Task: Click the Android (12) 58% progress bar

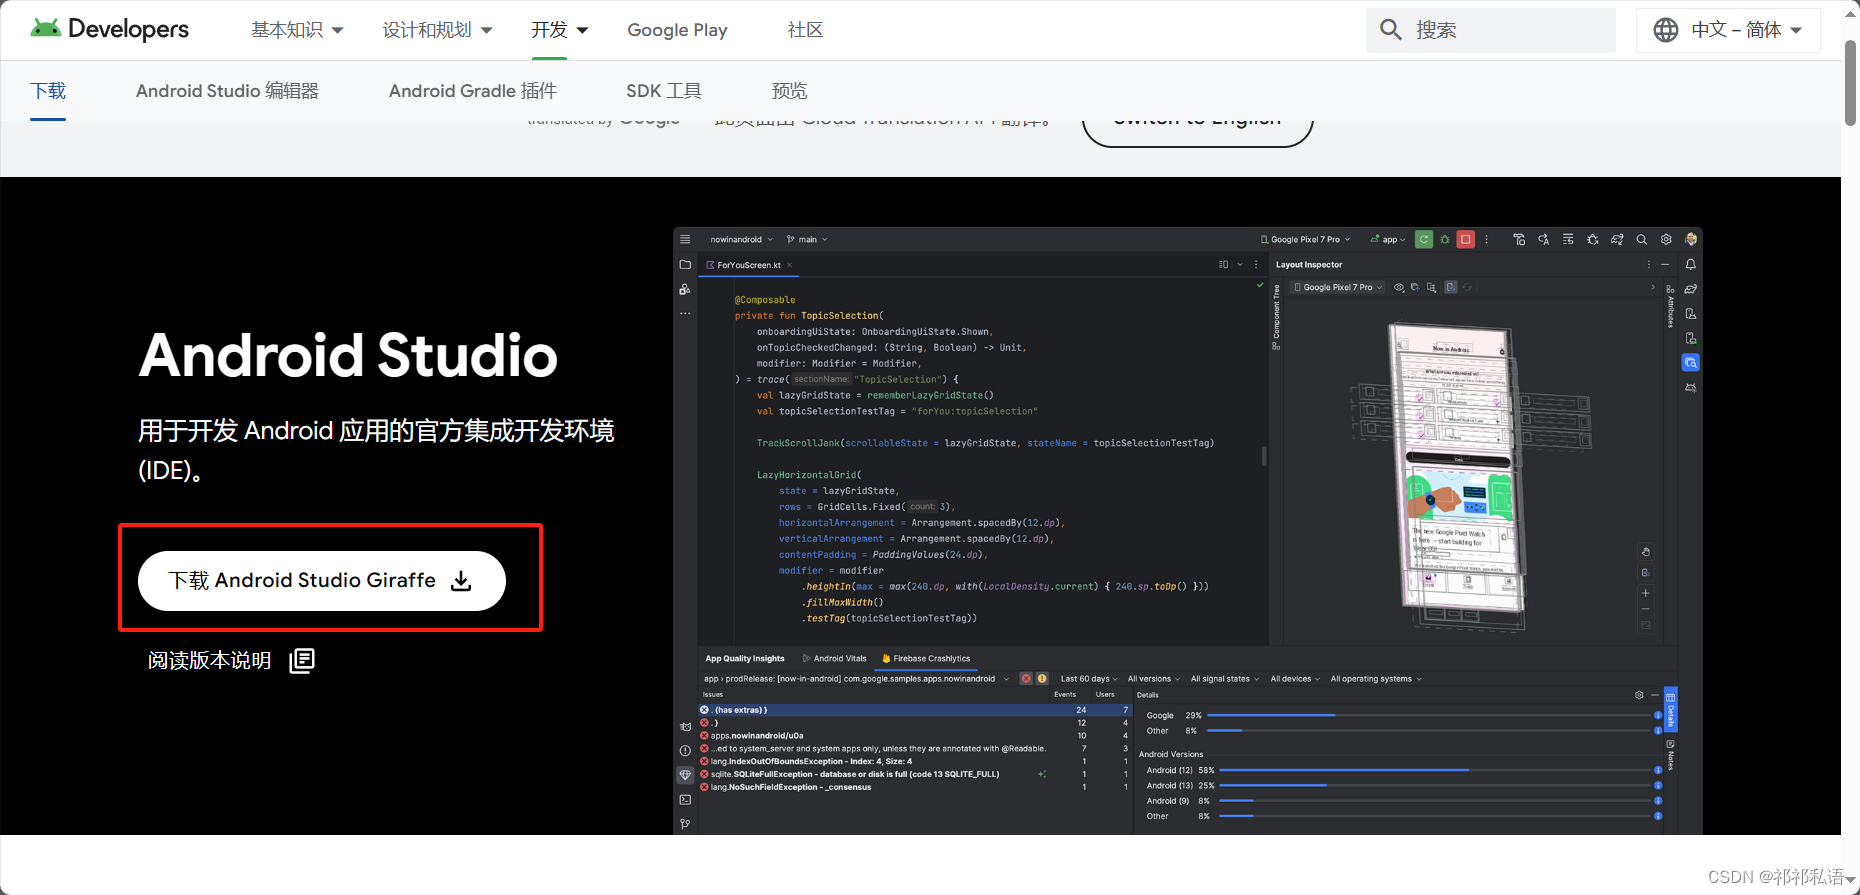Action: pos(1435,770)
